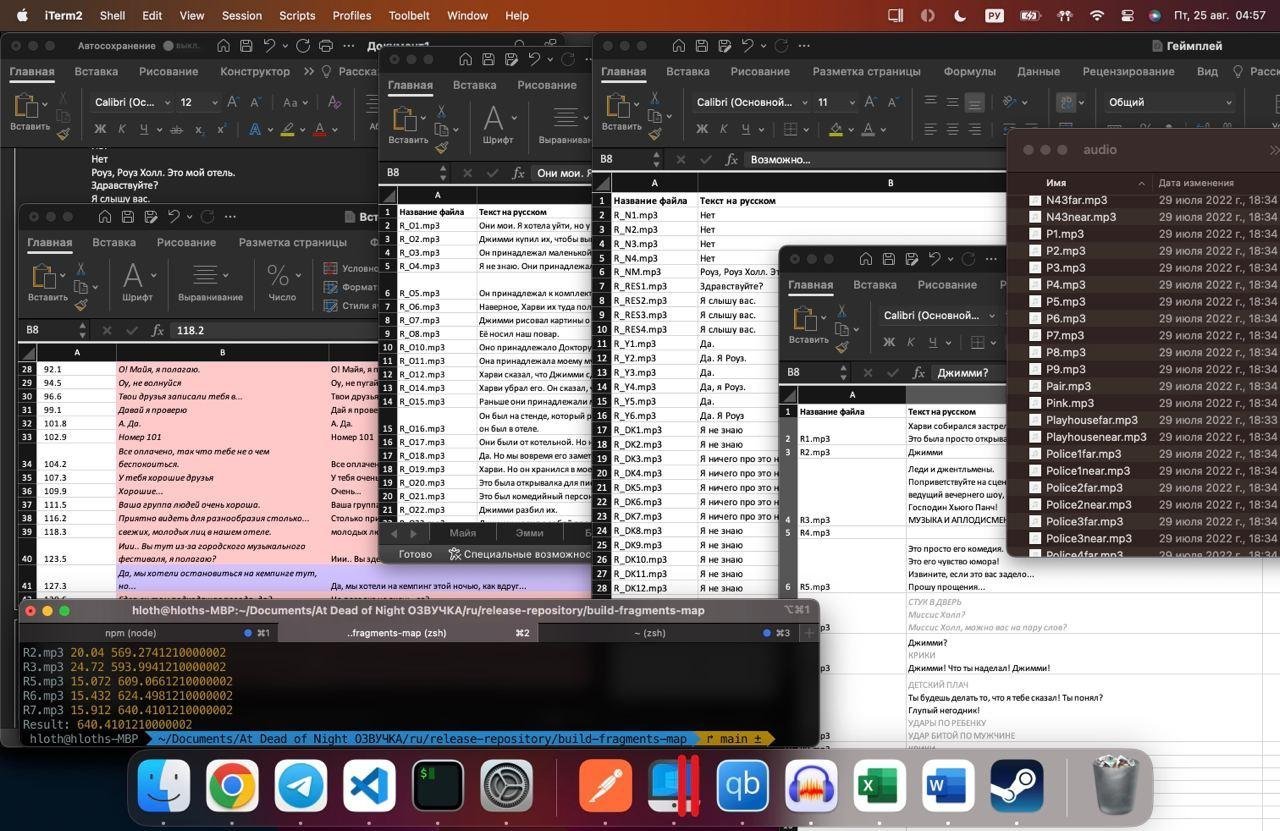Sort by Имя column in audio window
This screenshot has height=831, width=1280.
pyautogui.click(x=1056, y=183)
